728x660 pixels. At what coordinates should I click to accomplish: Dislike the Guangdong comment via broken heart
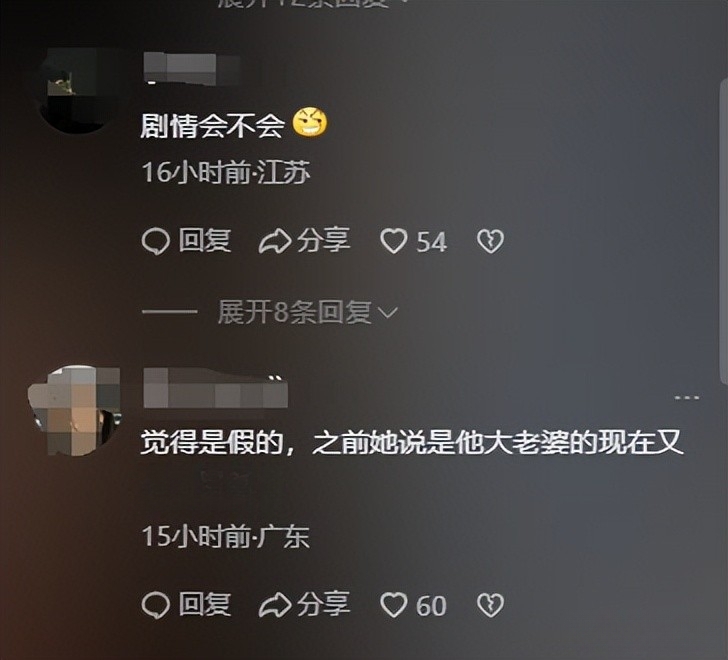(490, 605)
